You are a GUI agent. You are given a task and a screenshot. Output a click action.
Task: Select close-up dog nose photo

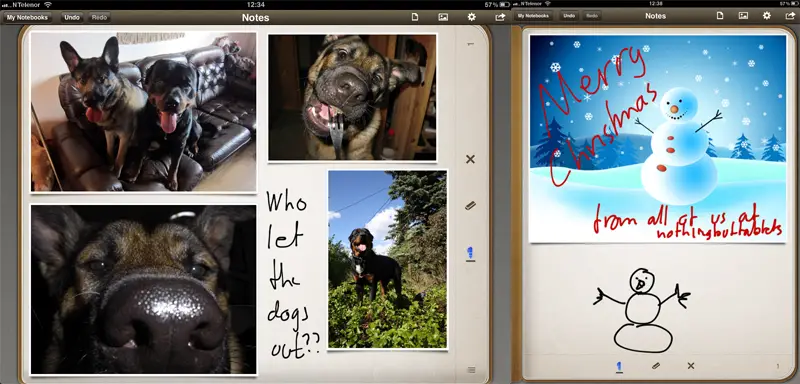[x=143, y=290]
